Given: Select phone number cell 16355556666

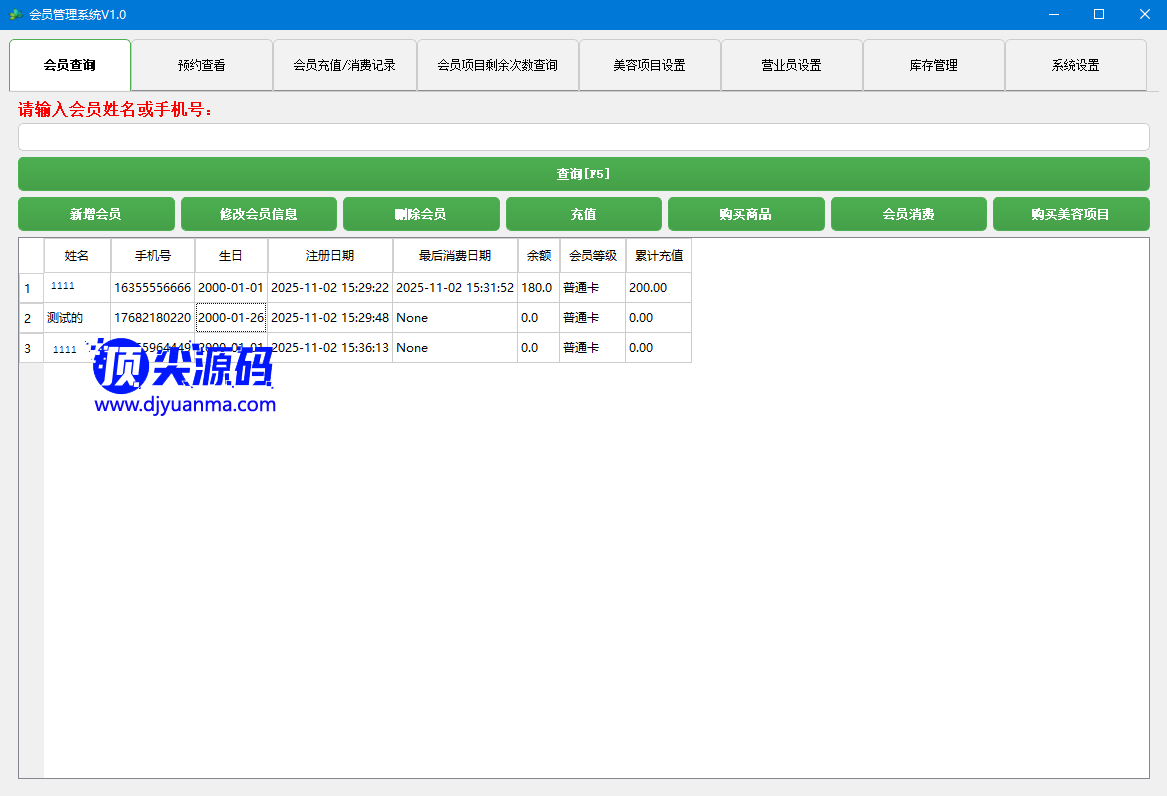Looking at the screenshot, I should pos(152,288).
